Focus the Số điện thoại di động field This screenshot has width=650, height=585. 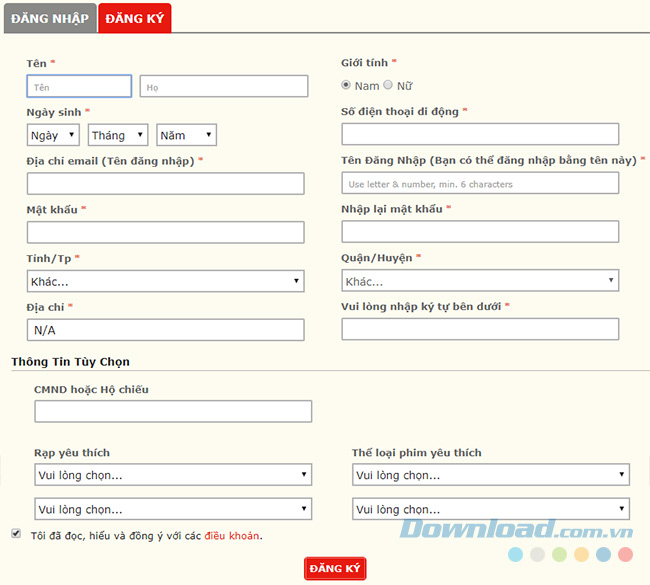point(480,134)
